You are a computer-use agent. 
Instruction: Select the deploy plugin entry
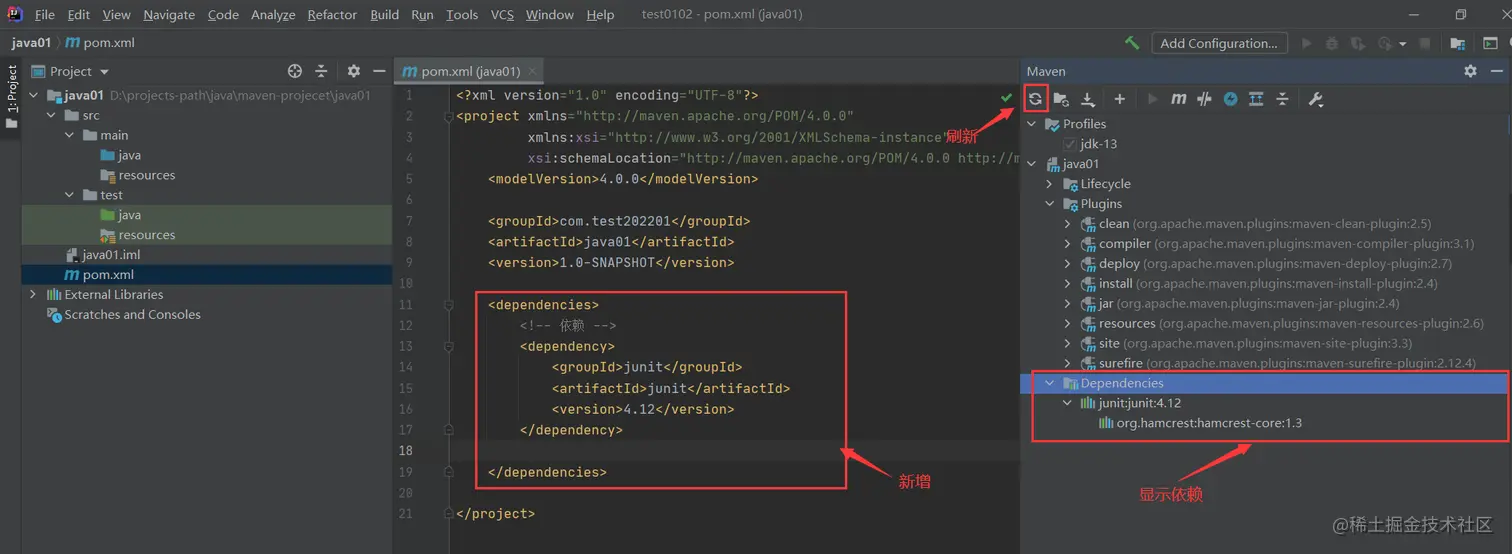[1264, 264]
